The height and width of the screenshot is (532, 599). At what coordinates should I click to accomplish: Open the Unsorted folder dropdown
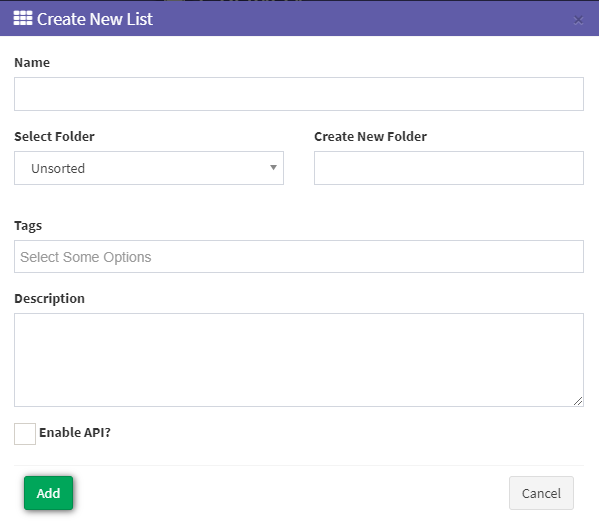pos(149,168)
